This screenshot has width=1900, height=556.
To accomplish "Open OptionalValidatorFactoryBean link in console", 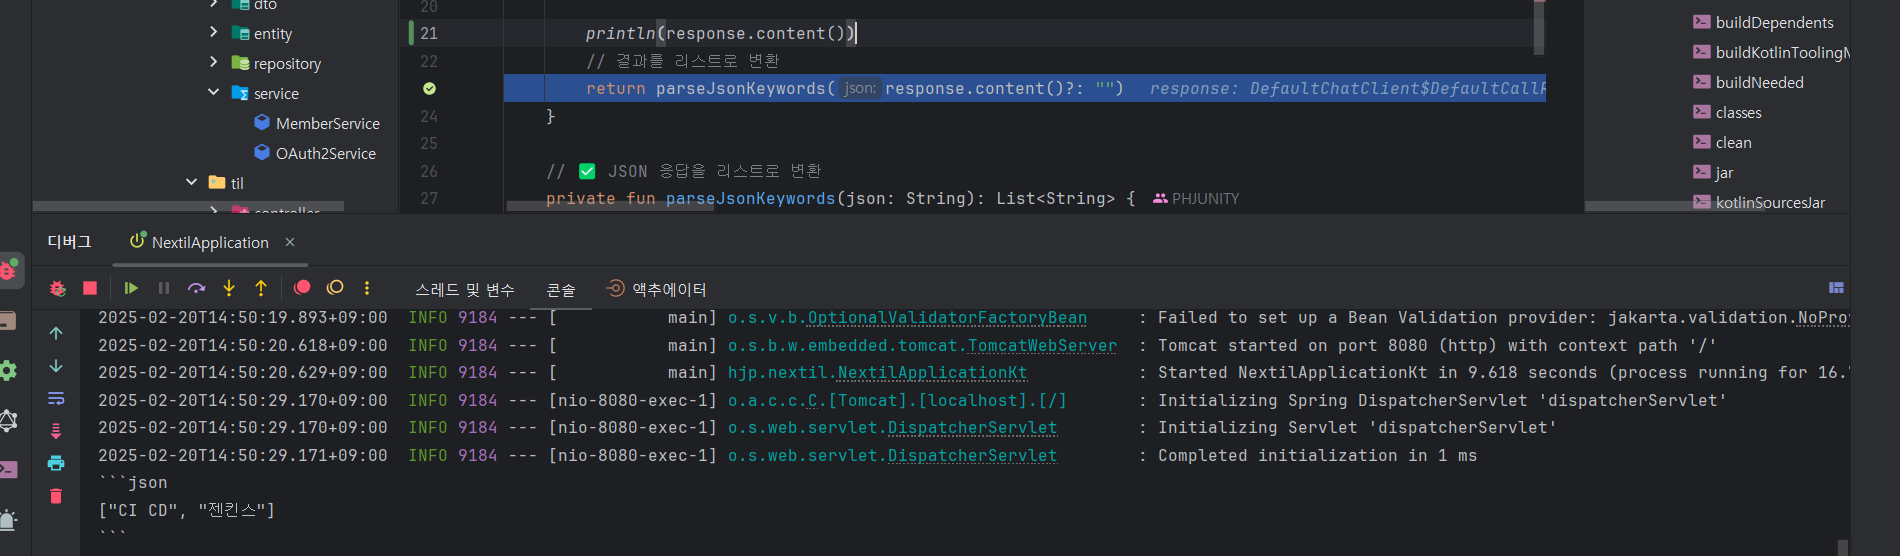I will pyautogui.click(x=947, y=318).
